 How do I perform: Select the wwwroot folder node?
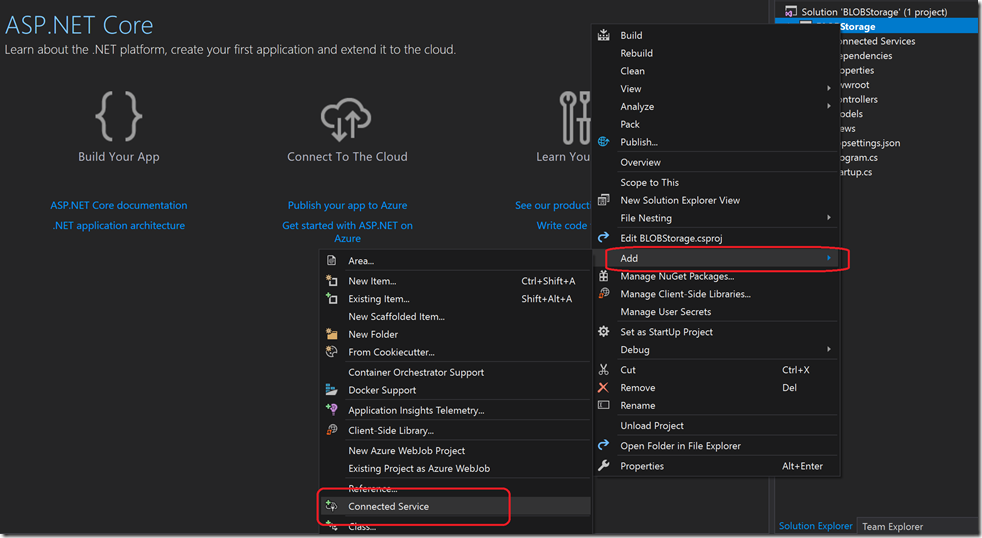[x=854, y=85]
